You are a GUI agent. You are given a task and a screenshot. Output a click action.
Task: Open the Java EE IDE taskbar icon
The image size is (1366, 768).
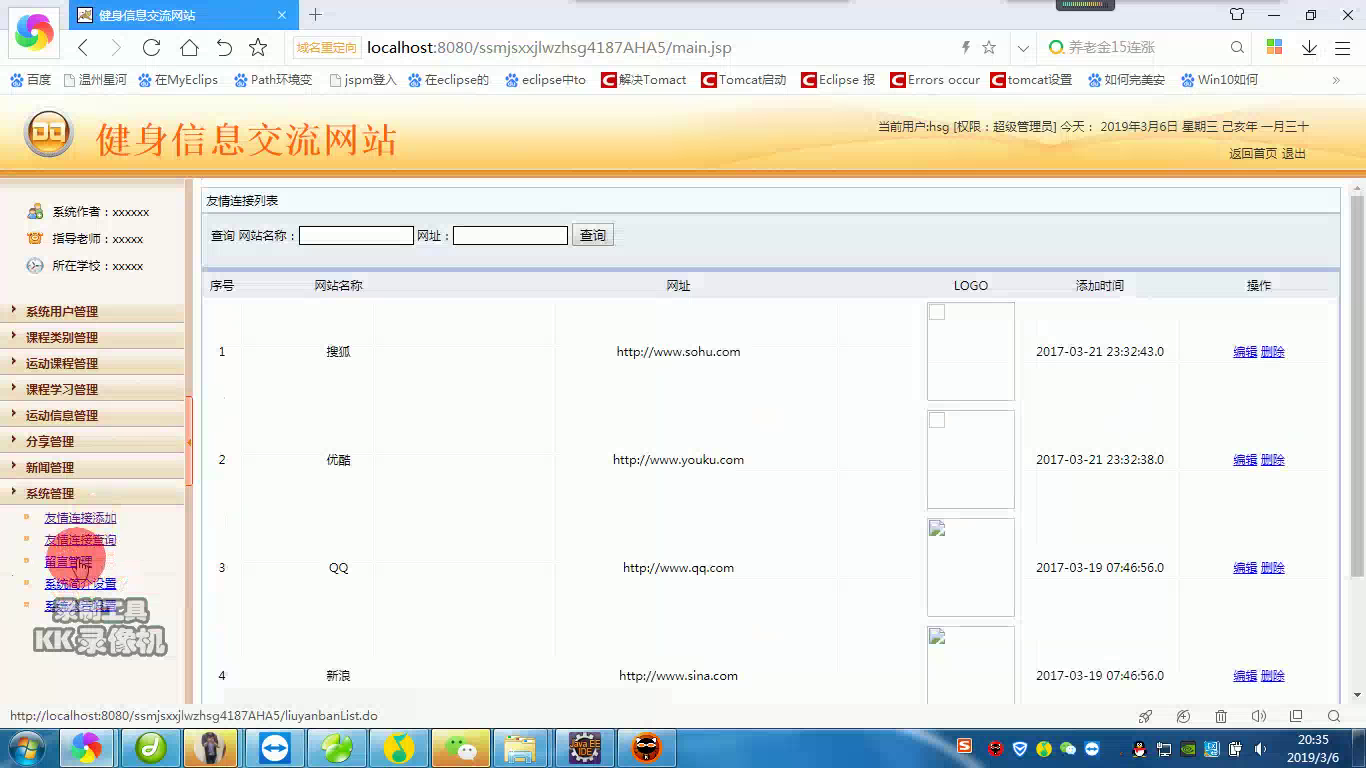(x=584, y=747)
